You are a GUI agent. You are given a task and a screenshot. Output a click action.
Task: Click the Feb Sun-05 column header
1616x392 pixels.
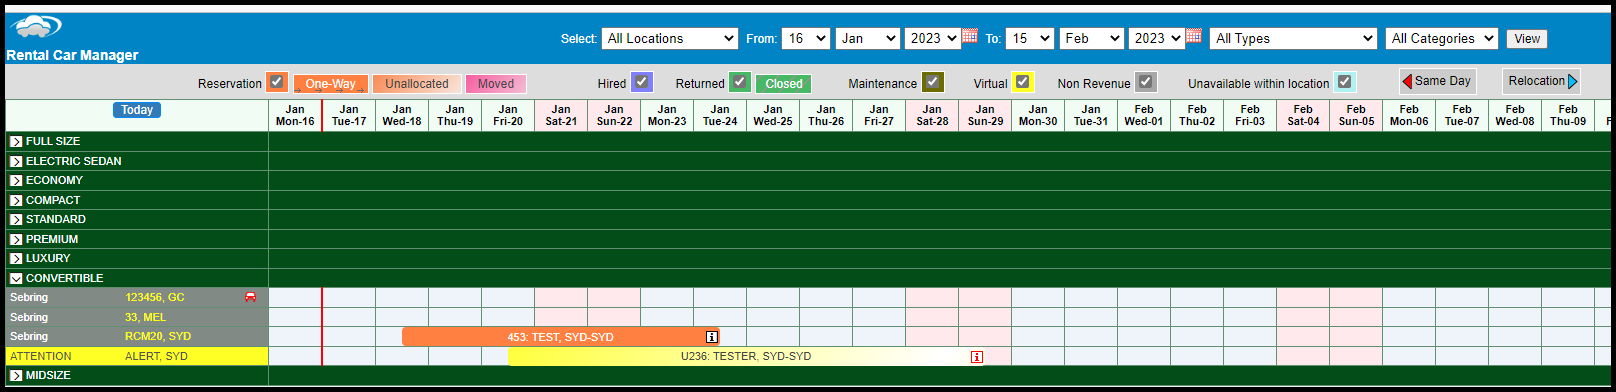pyautogui.click(x=1356, y=115)
